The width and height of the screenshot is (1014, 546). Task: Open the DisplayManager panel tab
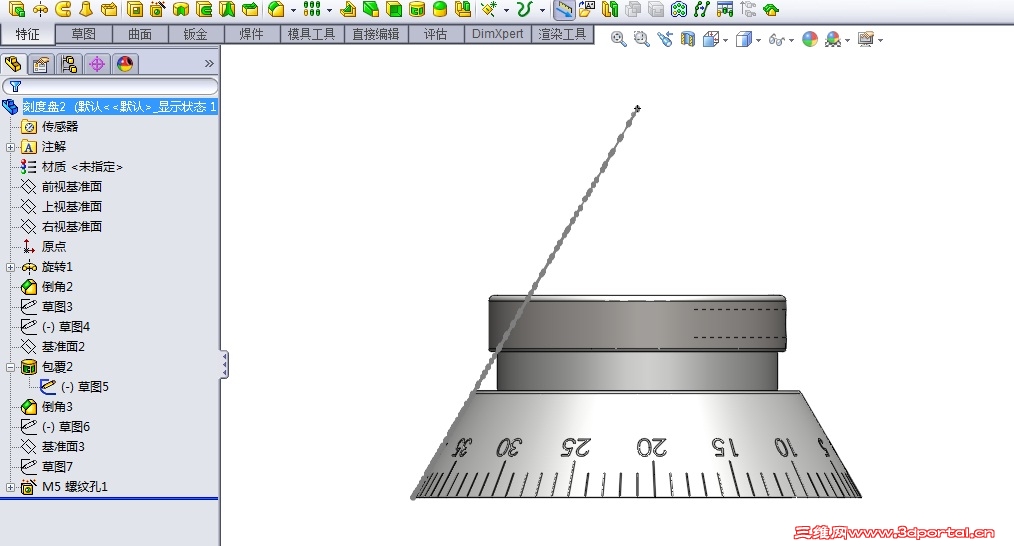[125, 63]
